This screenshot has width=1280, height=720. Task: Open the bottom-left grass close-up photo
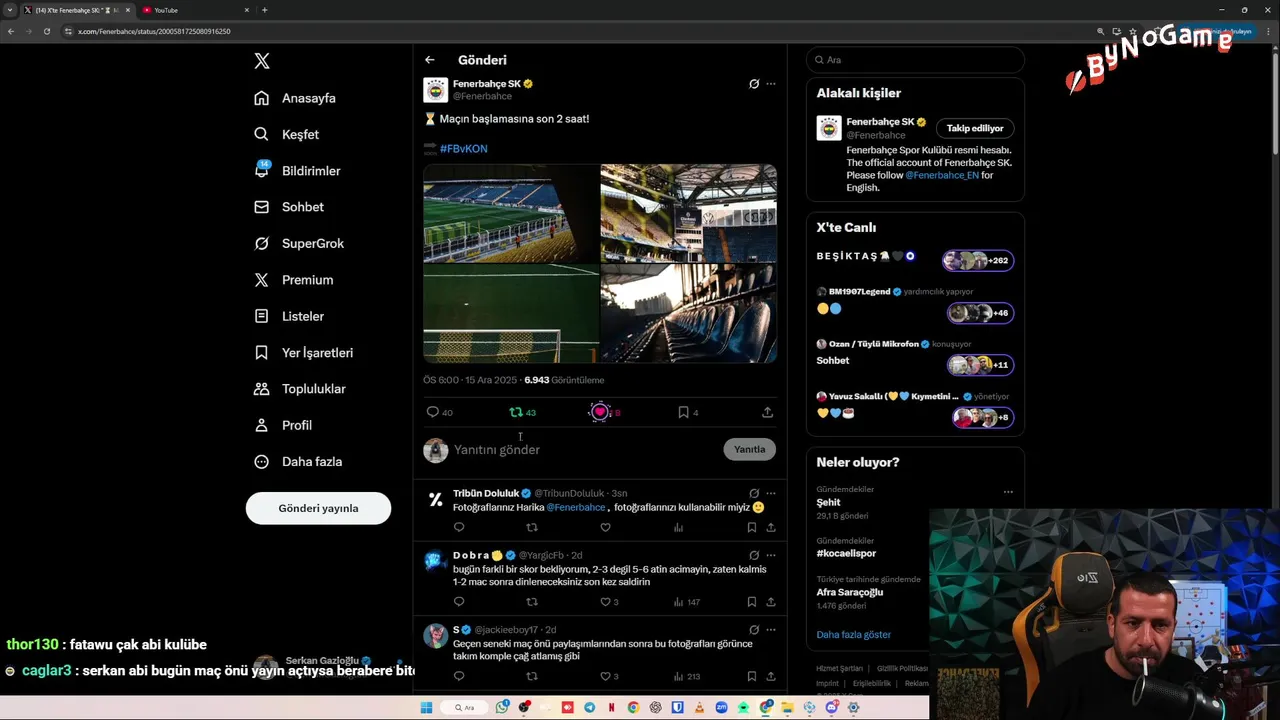point(511,313)
